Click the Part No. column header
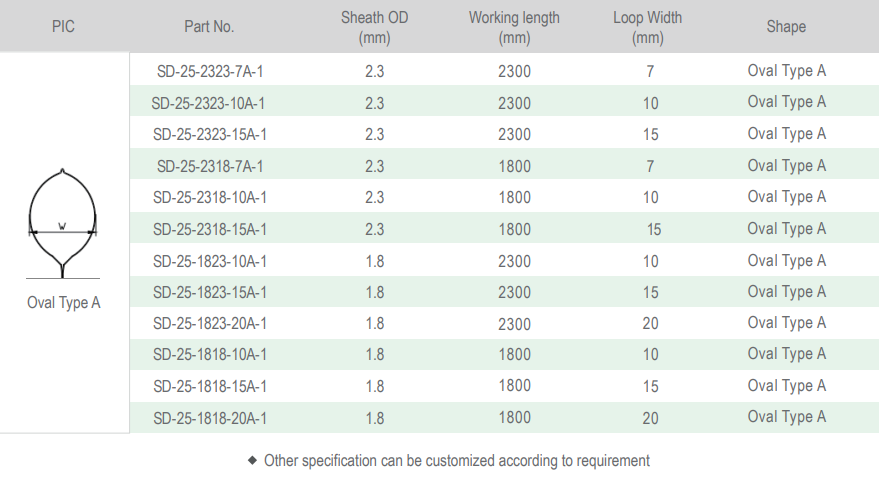 click(x=209, y=27)
